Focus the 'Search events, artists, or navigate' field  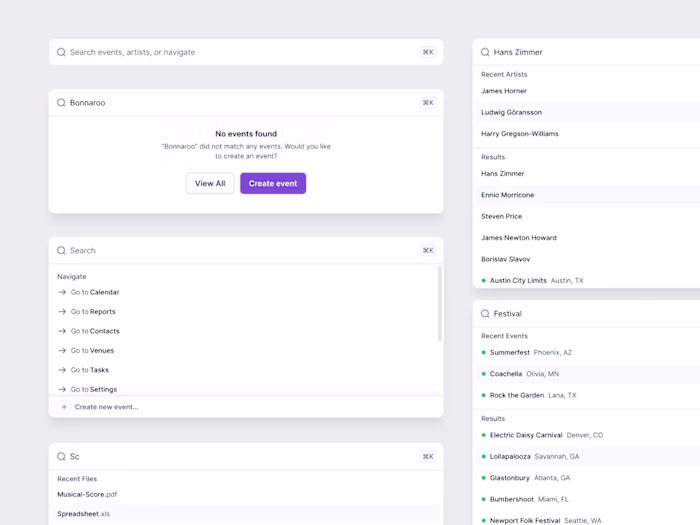(246, 52)
